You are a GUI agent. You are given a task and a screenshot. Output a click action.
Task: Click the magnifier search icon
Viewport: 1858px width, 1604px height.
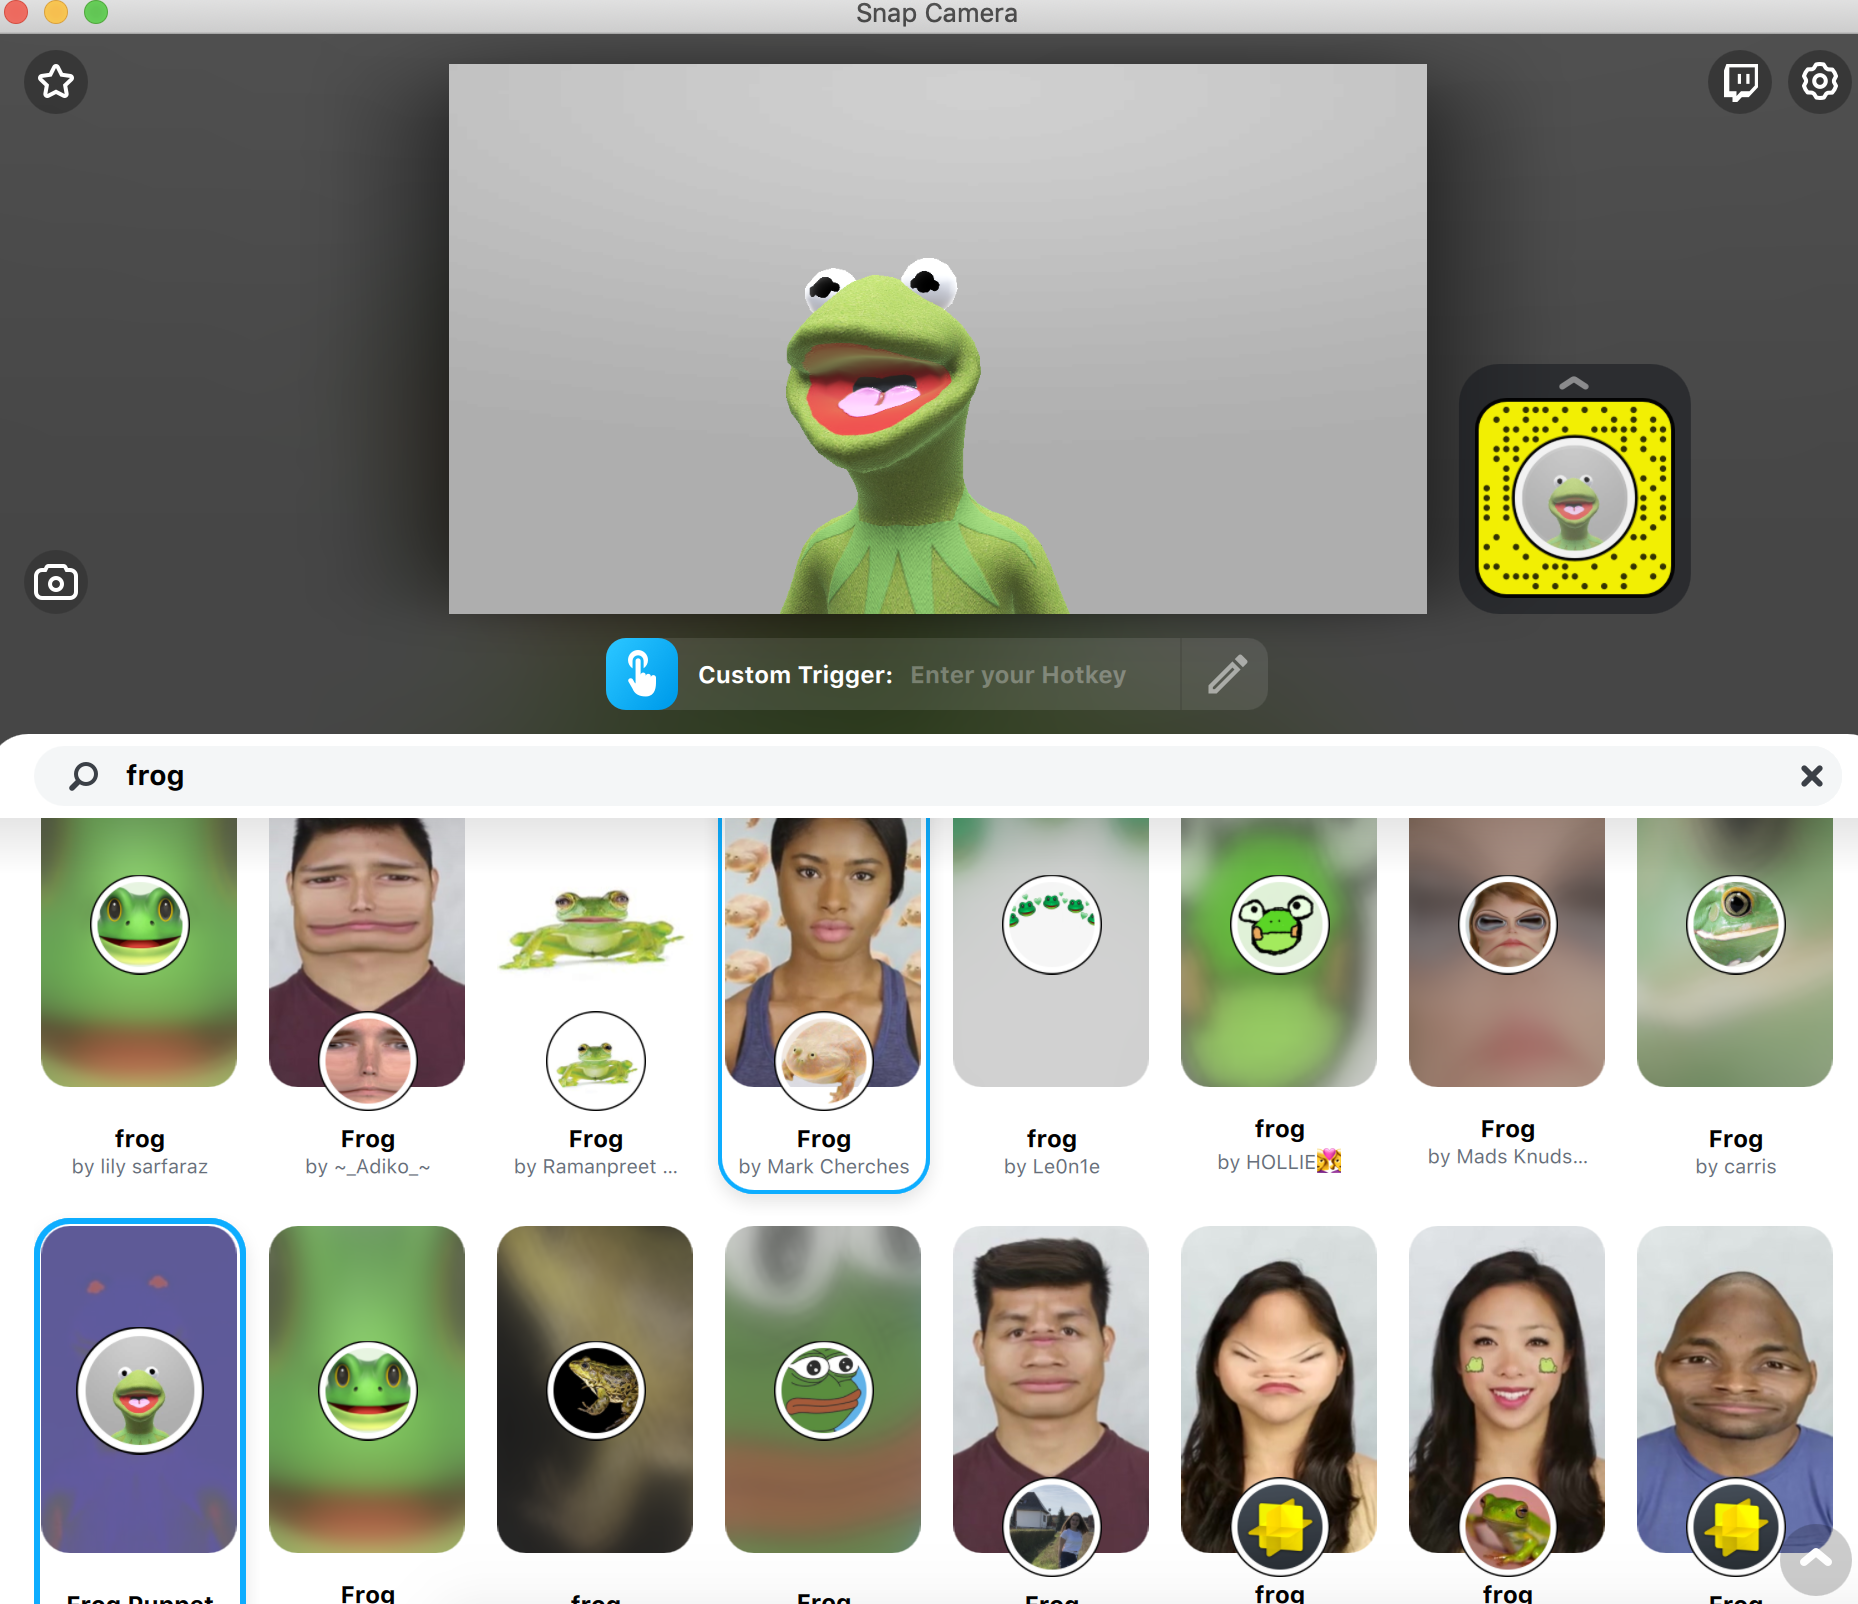[x=84, y=776]
